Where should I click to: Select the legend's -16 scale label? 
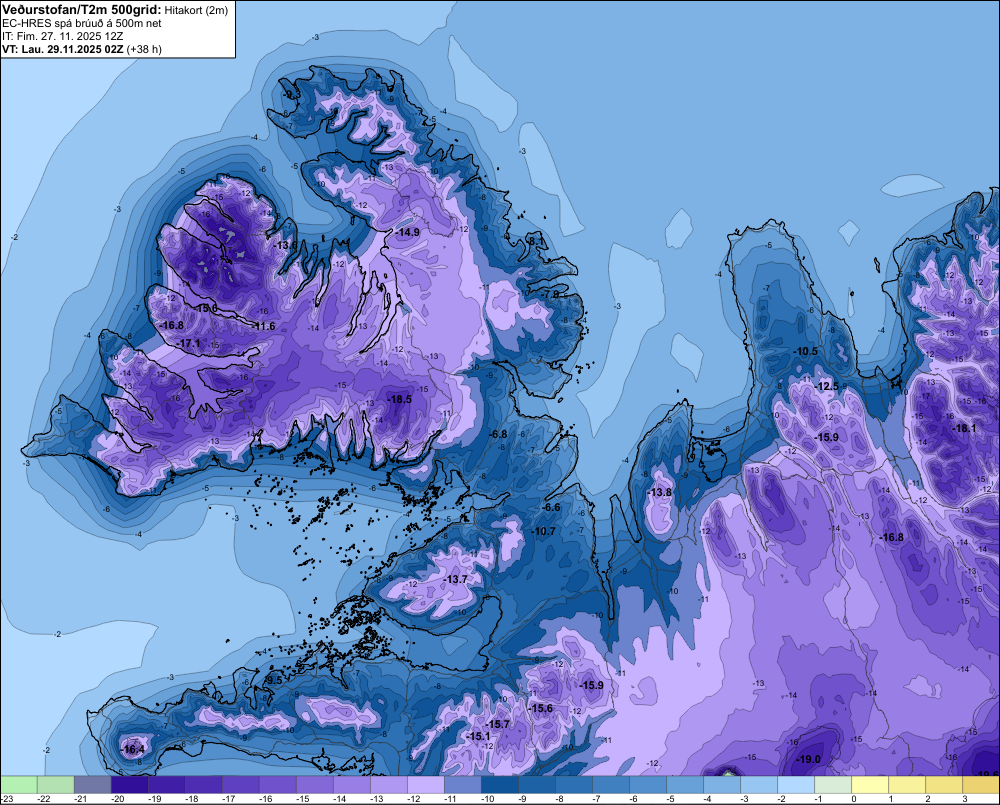[265, 799]
